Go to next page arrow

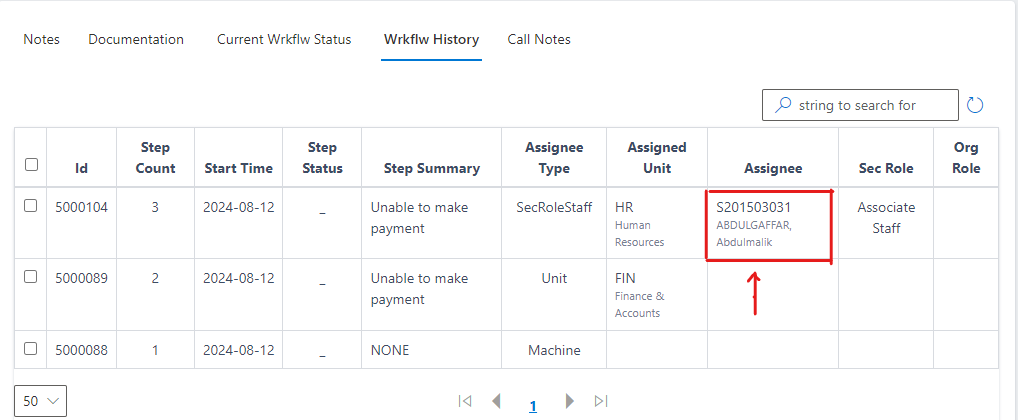pos(570,401)
